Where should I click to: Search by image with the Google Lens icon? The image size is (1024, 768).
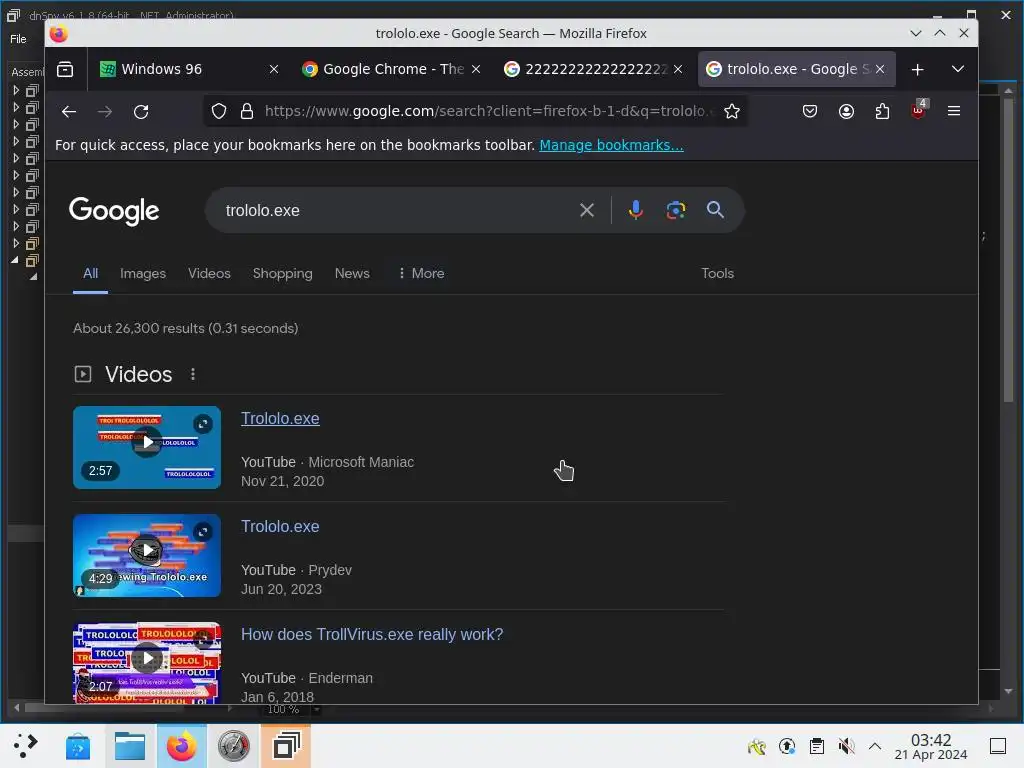[676, 210]
